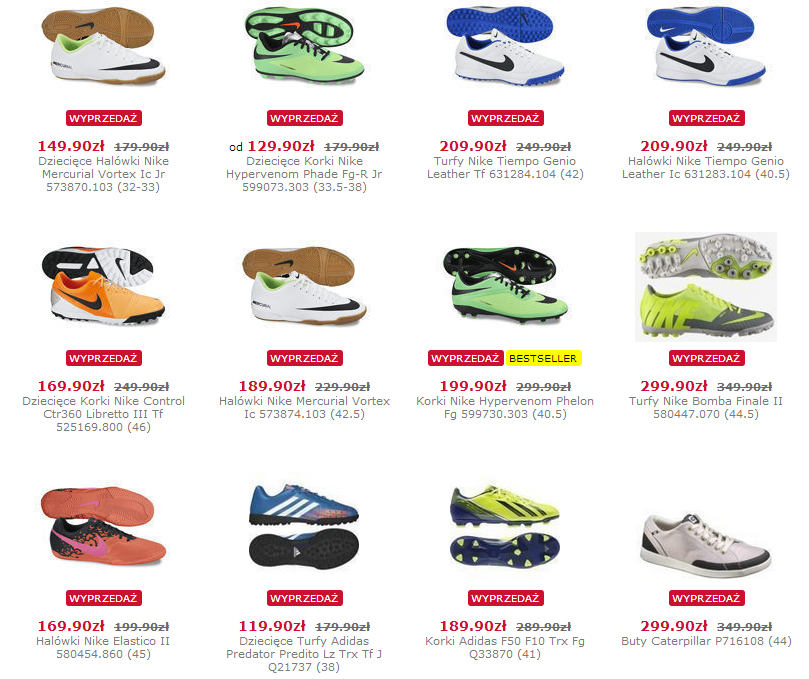
Task: Open the Tiempo Genio Leather Tf shoe image
Action: tap(505, 46)
